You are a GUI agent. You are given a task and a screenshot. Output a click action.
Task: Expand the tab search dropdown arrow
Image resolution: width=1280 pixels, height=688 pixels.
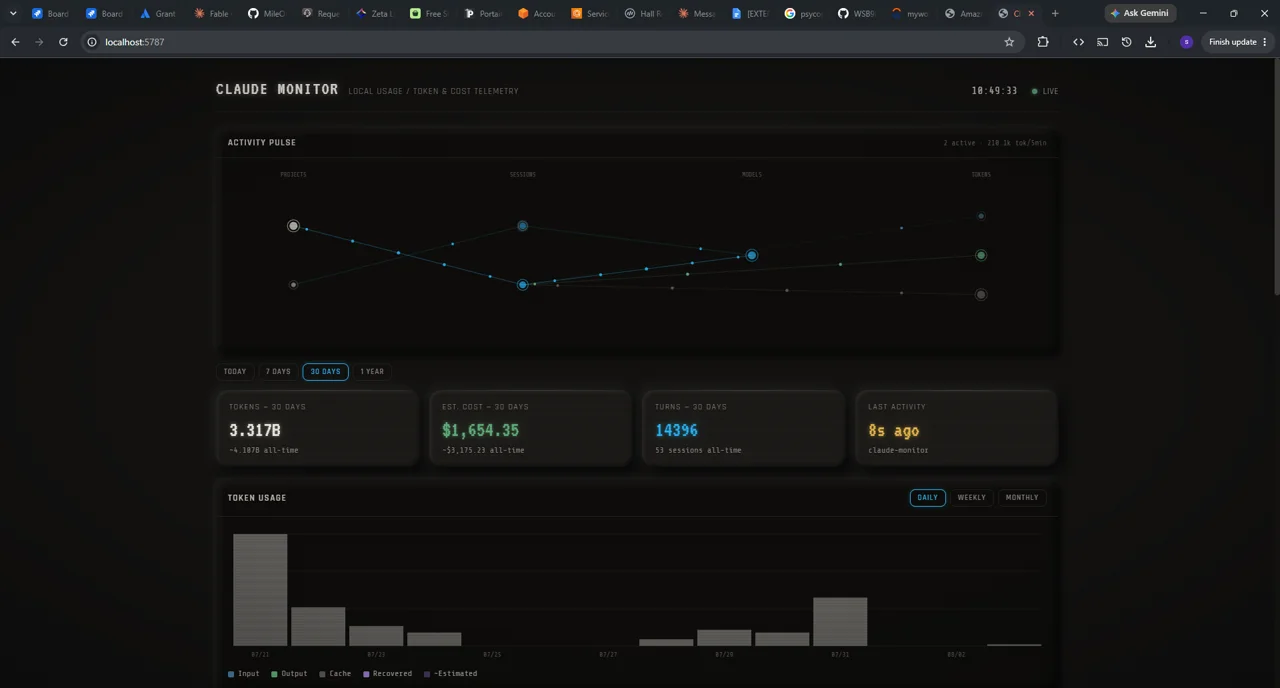pos(13,14)
